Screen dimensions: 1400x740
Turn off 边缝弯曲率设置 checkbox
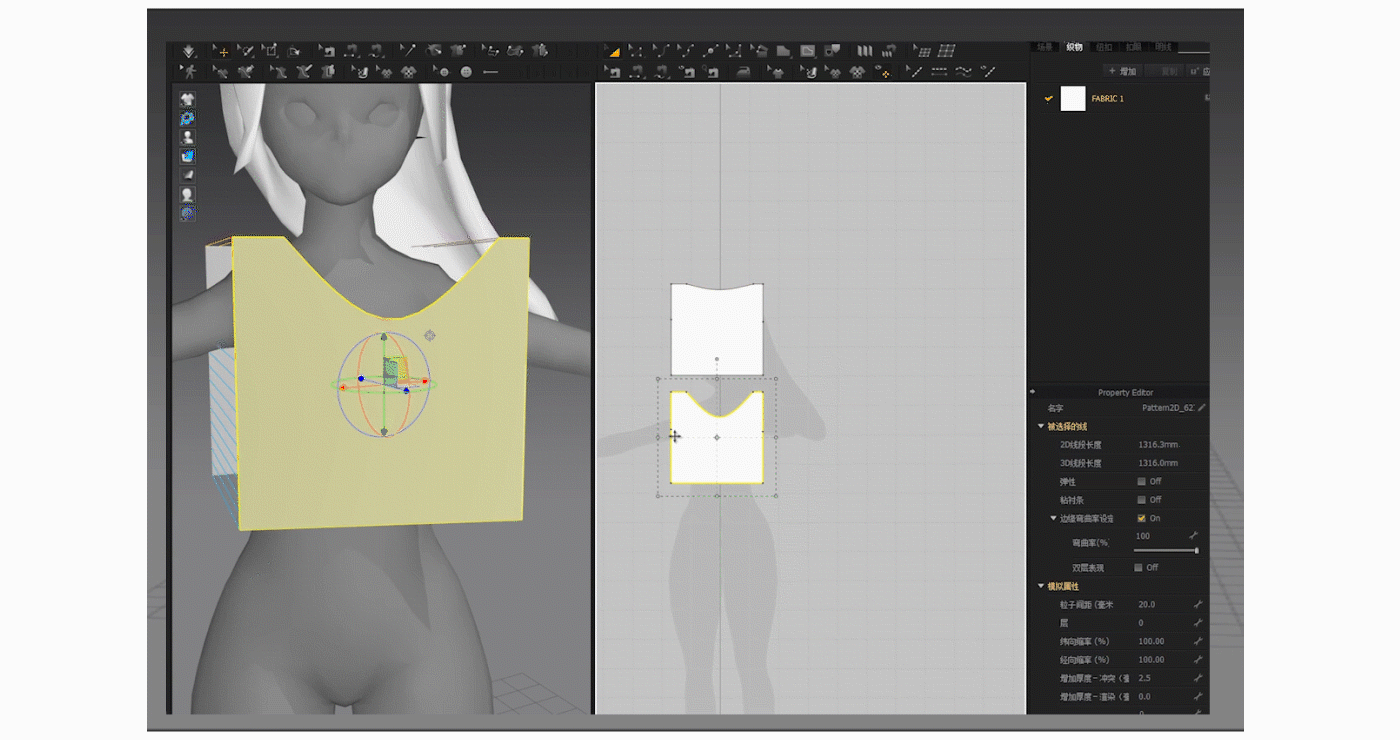(x=1141, y=518)
